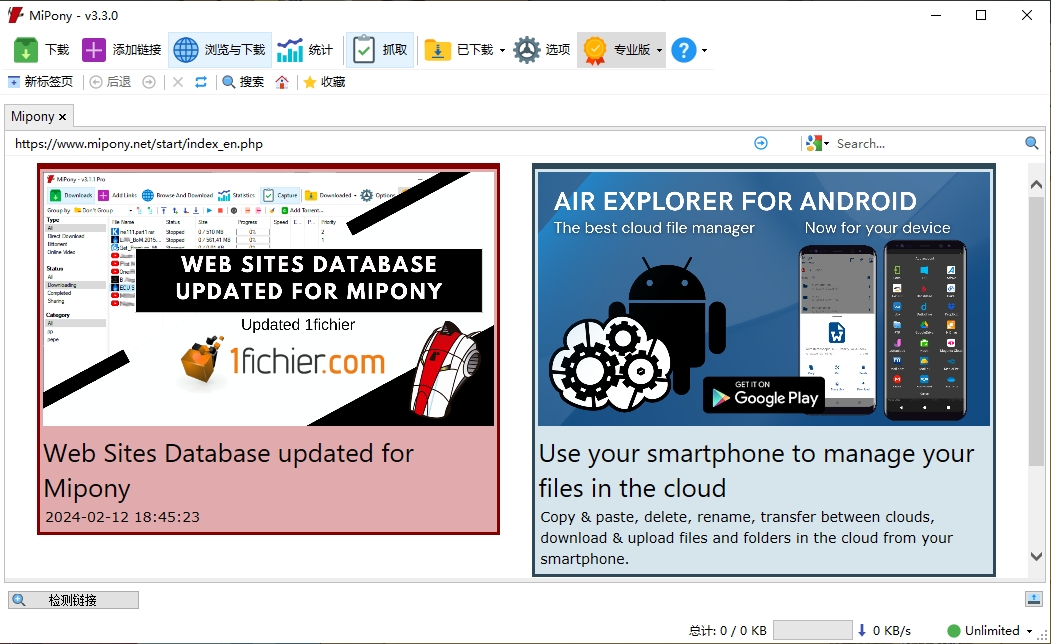Select the Mipony browser tab
This screenshot has height=644, width=1051.
point(32,116)
